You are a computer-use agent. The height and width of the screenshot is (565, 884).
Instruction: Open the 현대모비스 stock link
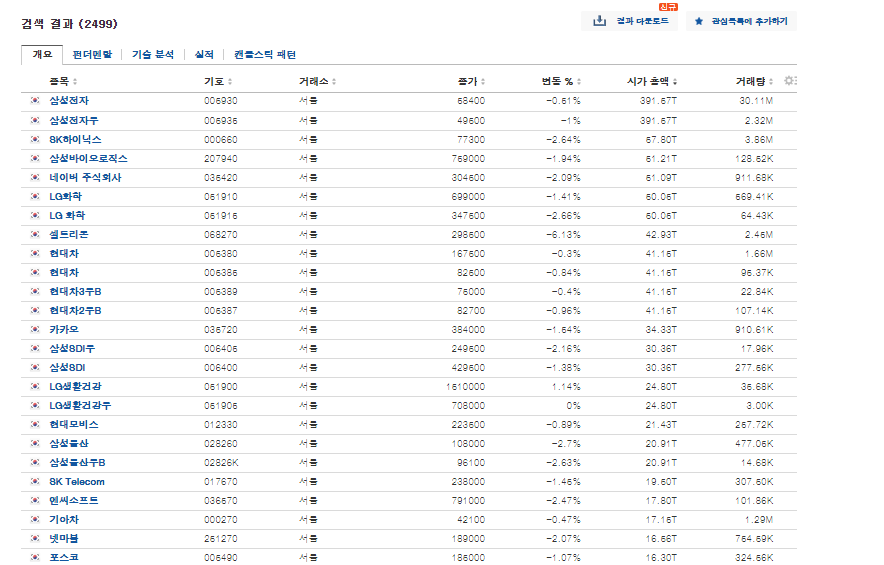(74, 425)
